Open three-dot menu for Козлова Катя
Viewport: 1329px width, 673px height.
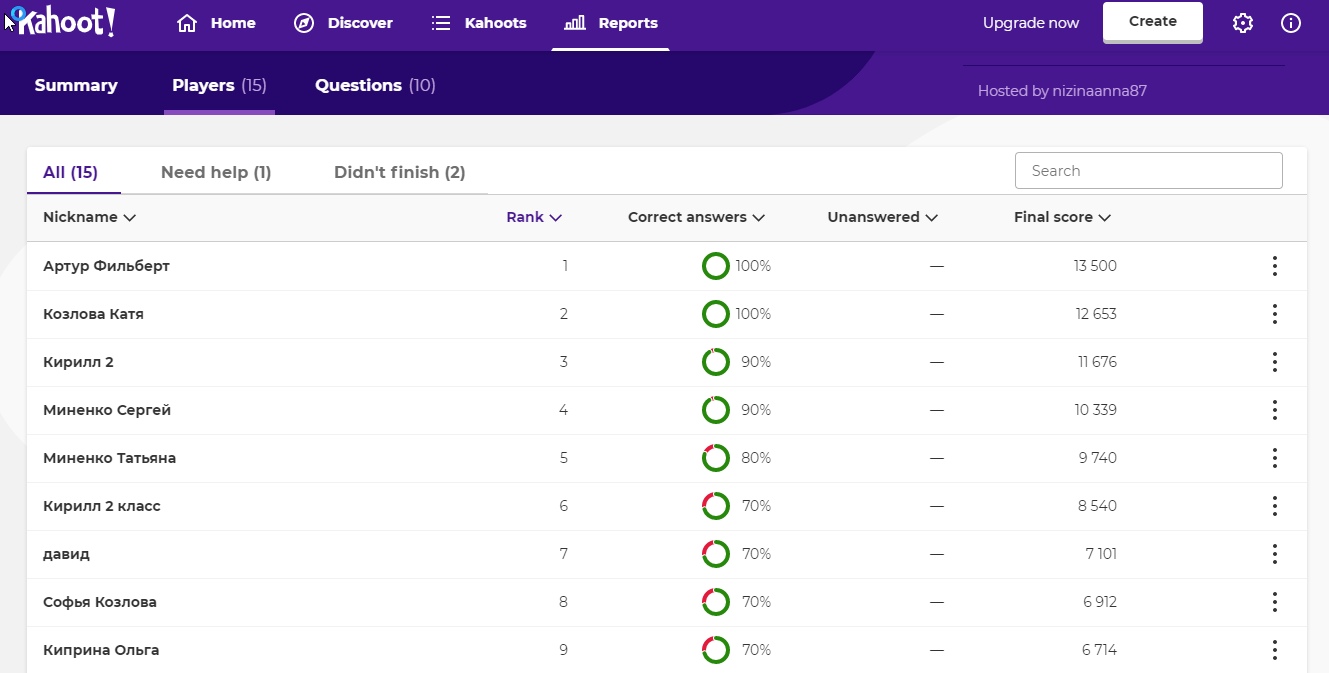click(1274, 314)
